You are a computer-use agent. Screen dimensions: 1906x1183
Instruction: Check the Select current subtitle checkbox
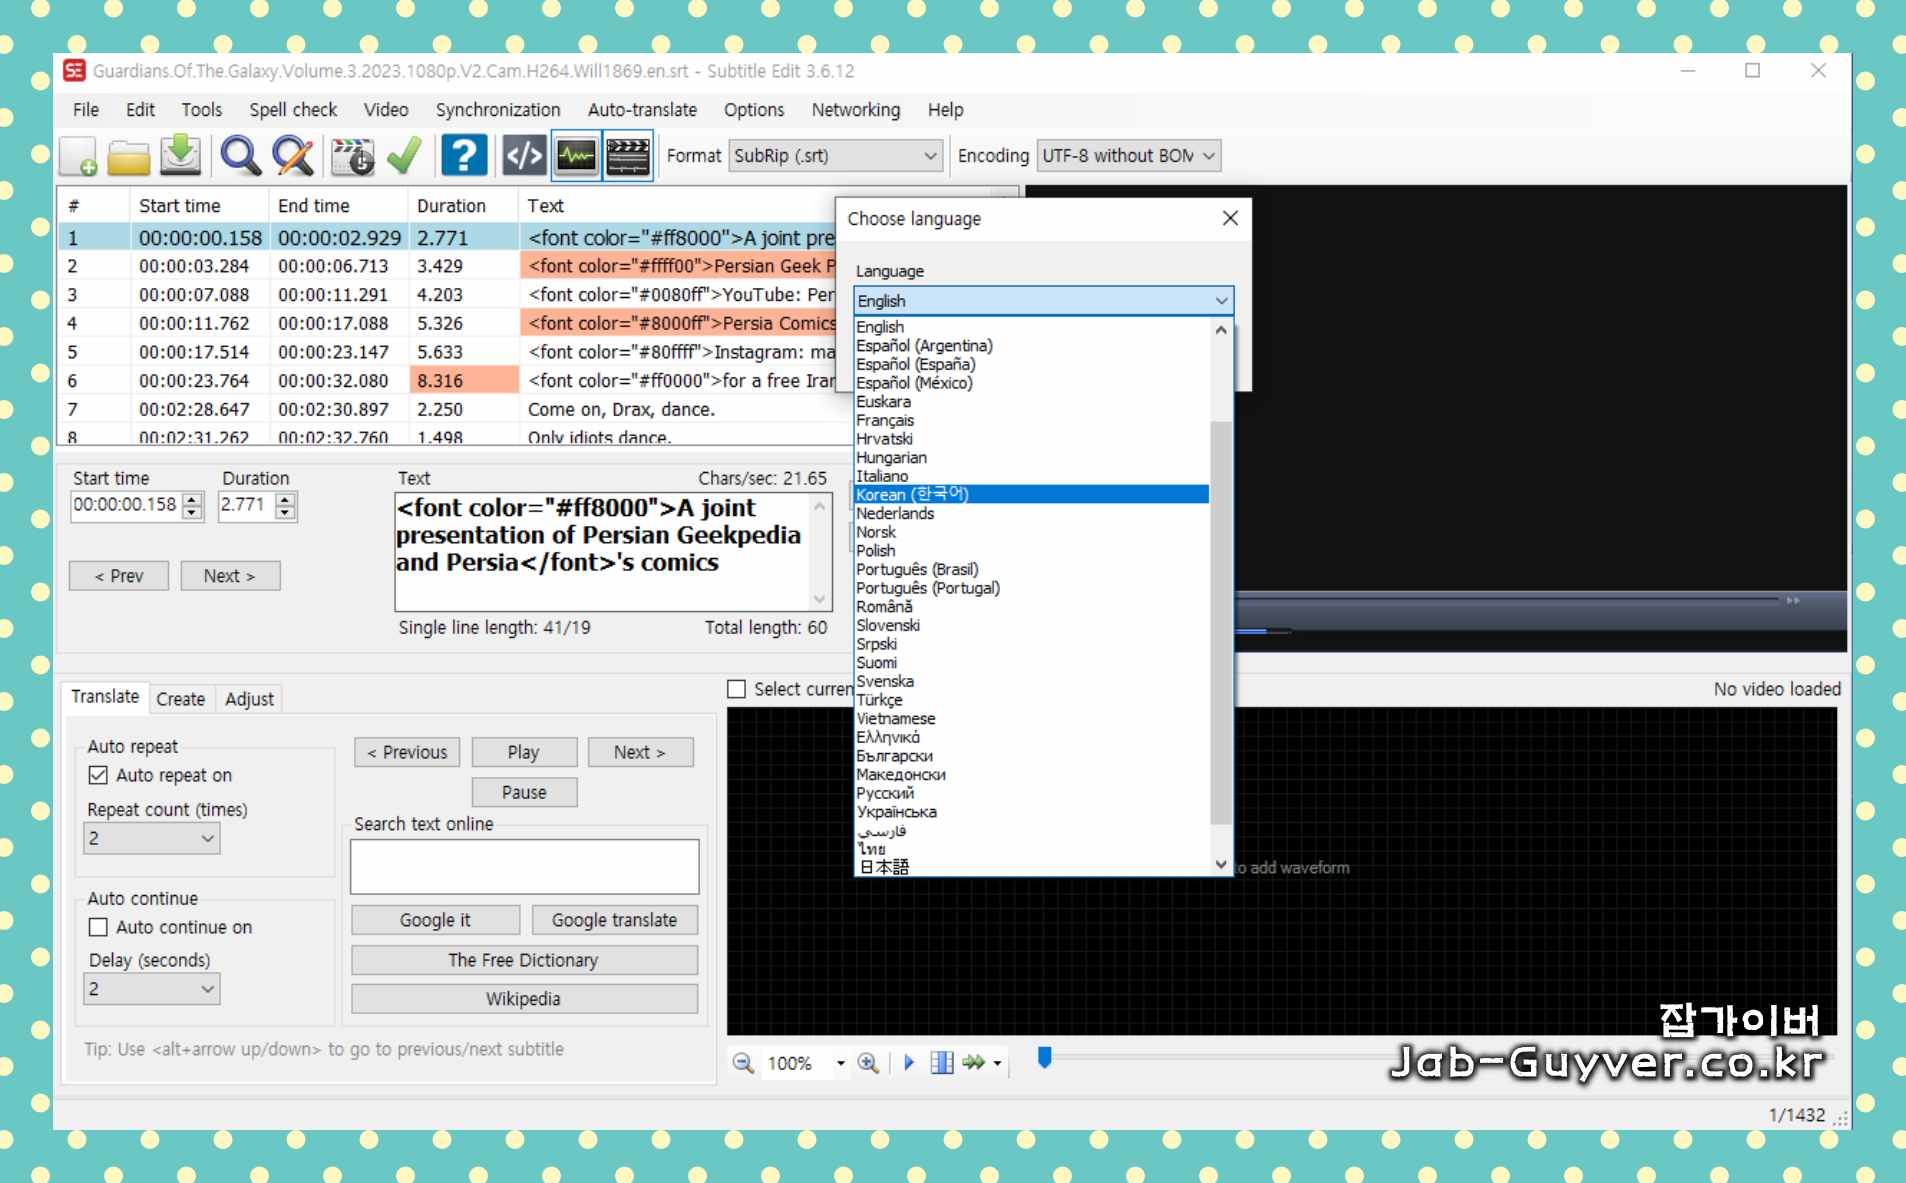coord(737,689)
